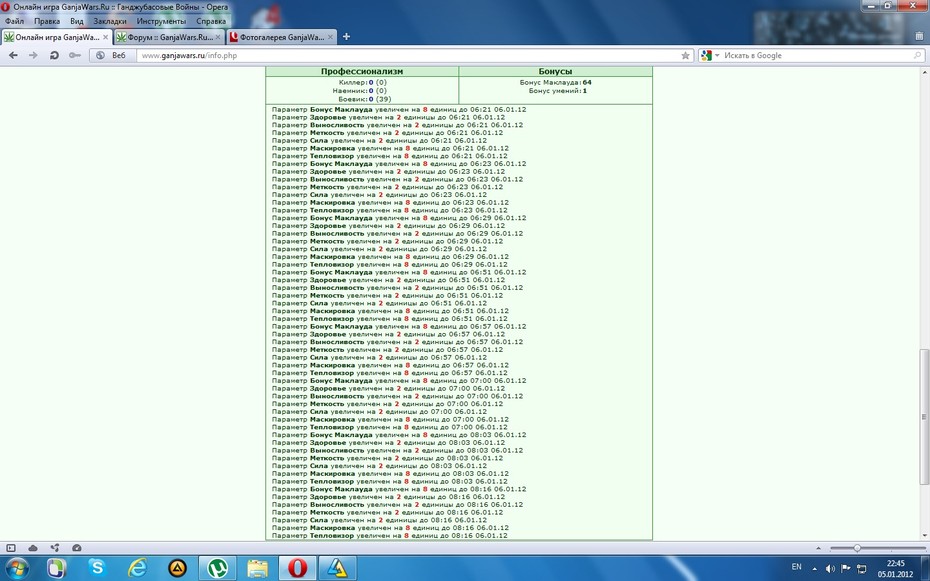Click the Тепловизор line until 08:16
Screen dimensions: 930x581
[x=389, y=535]
